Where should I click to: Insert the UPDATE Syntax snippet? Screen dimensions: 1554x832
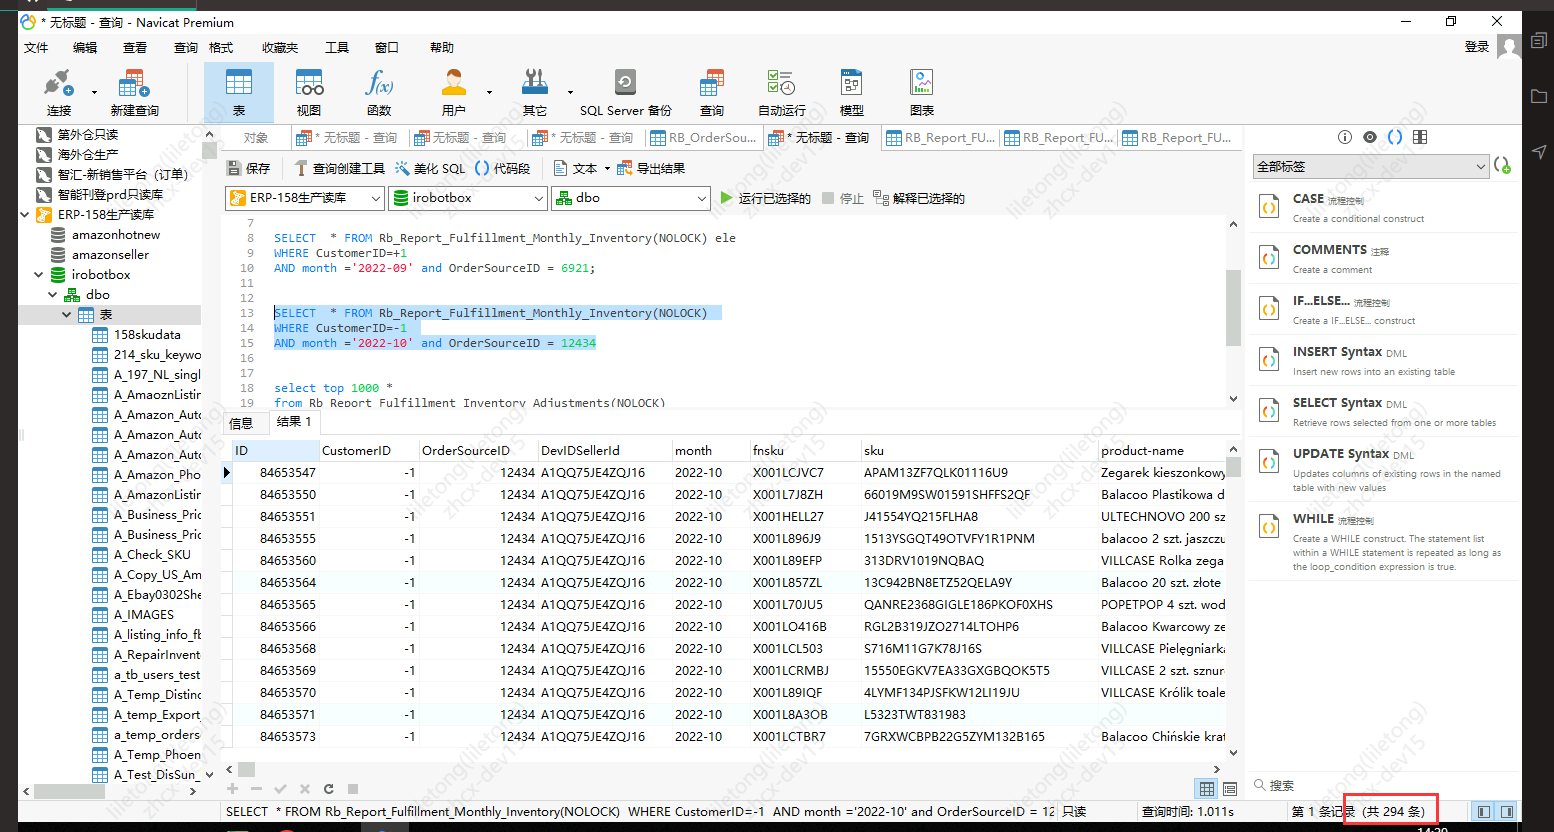[x=1382, y=469]
